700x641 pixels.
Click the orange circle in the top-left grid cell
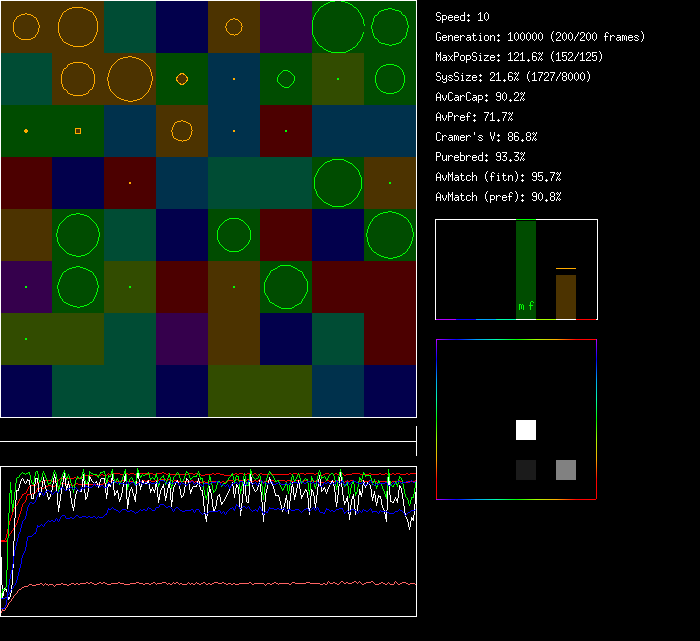coord(27,27)
